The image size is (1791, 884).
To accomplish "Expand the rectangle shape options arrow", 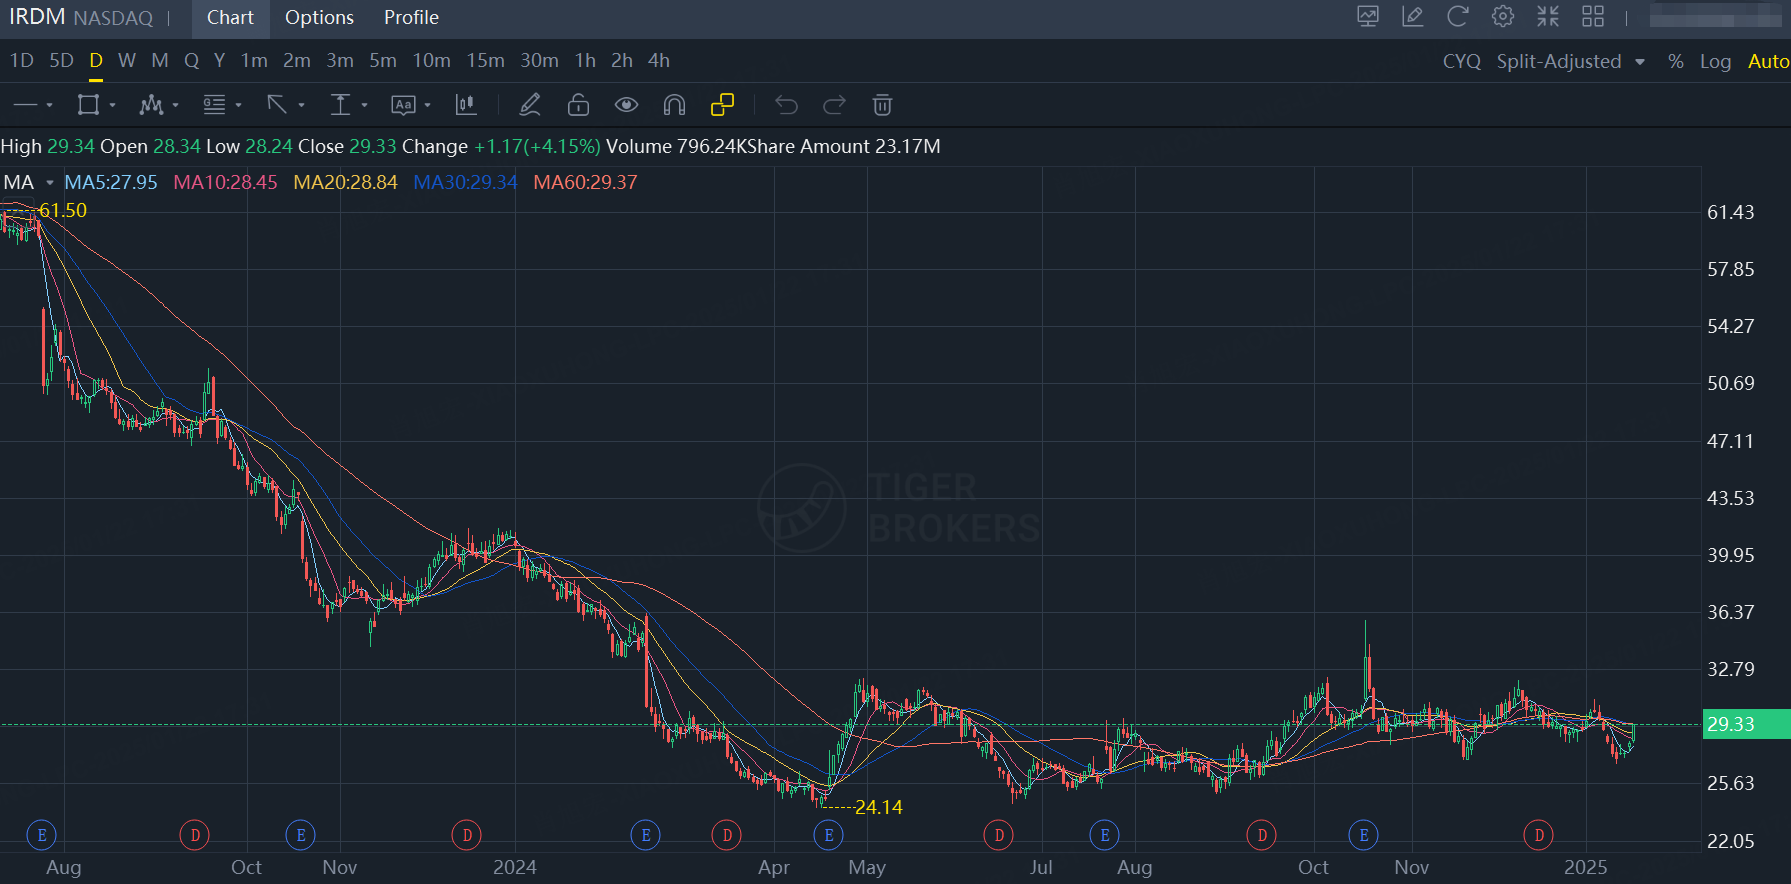I will 112,105.
